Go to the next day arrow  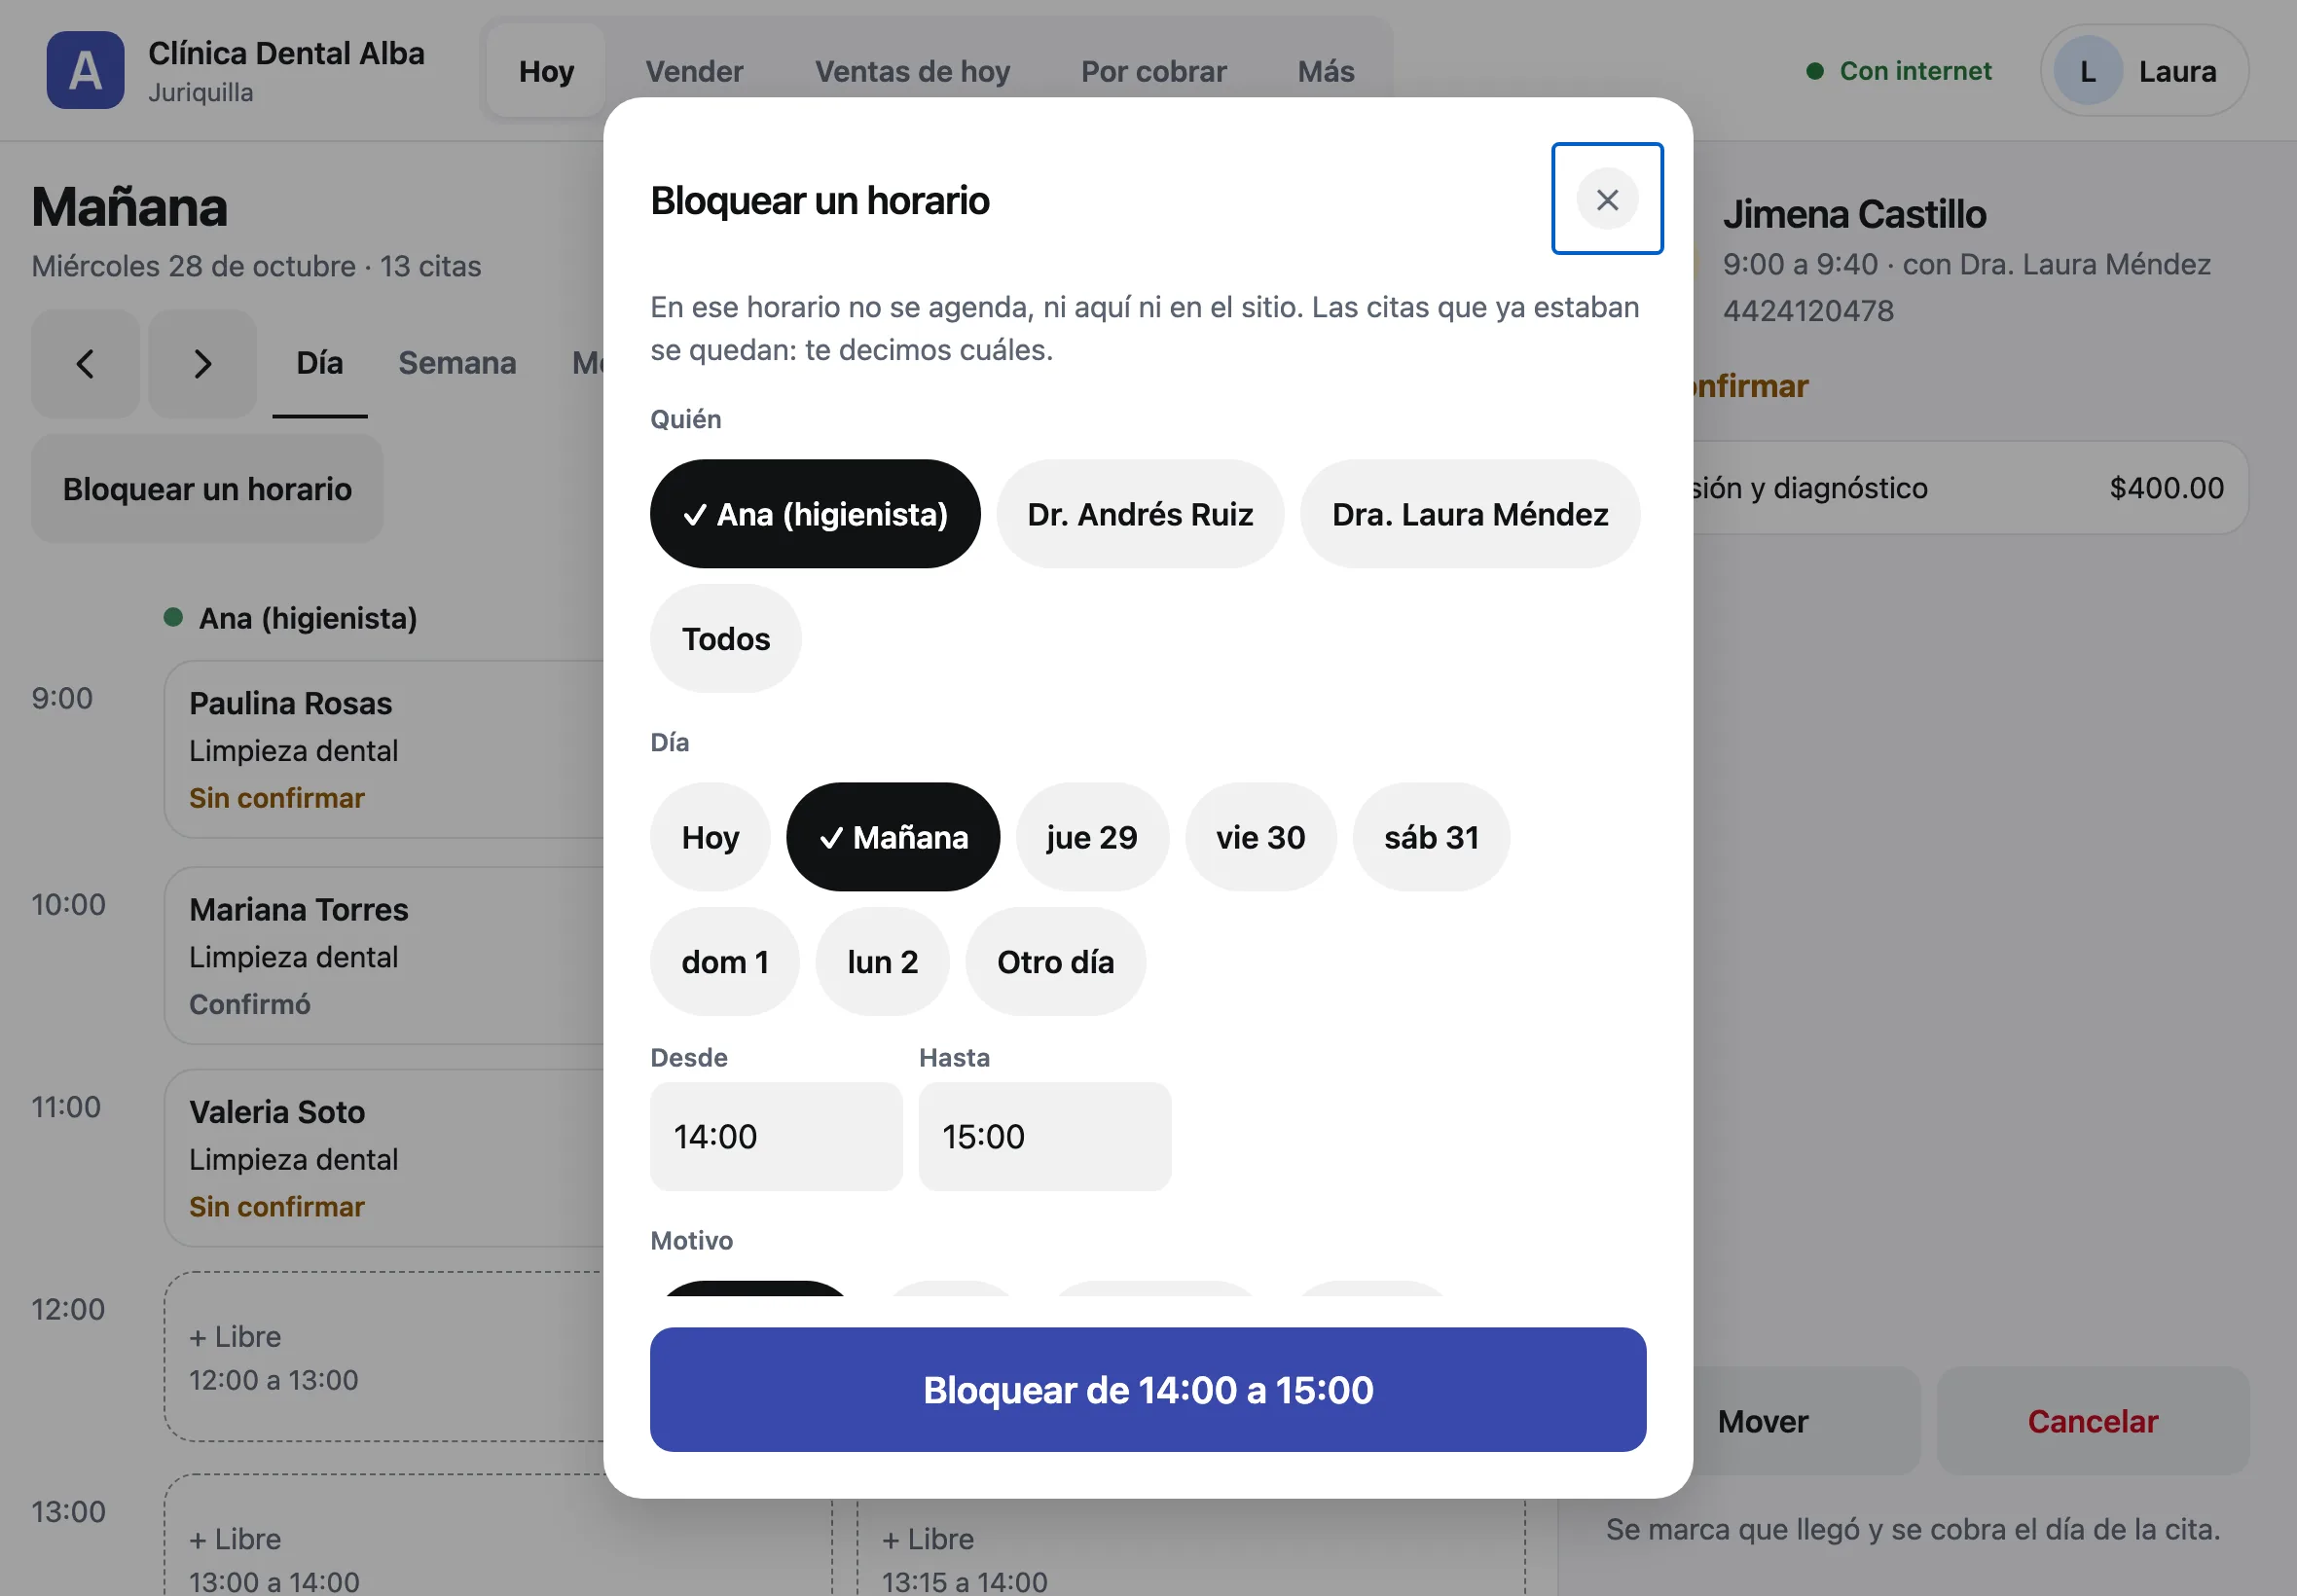202,363
